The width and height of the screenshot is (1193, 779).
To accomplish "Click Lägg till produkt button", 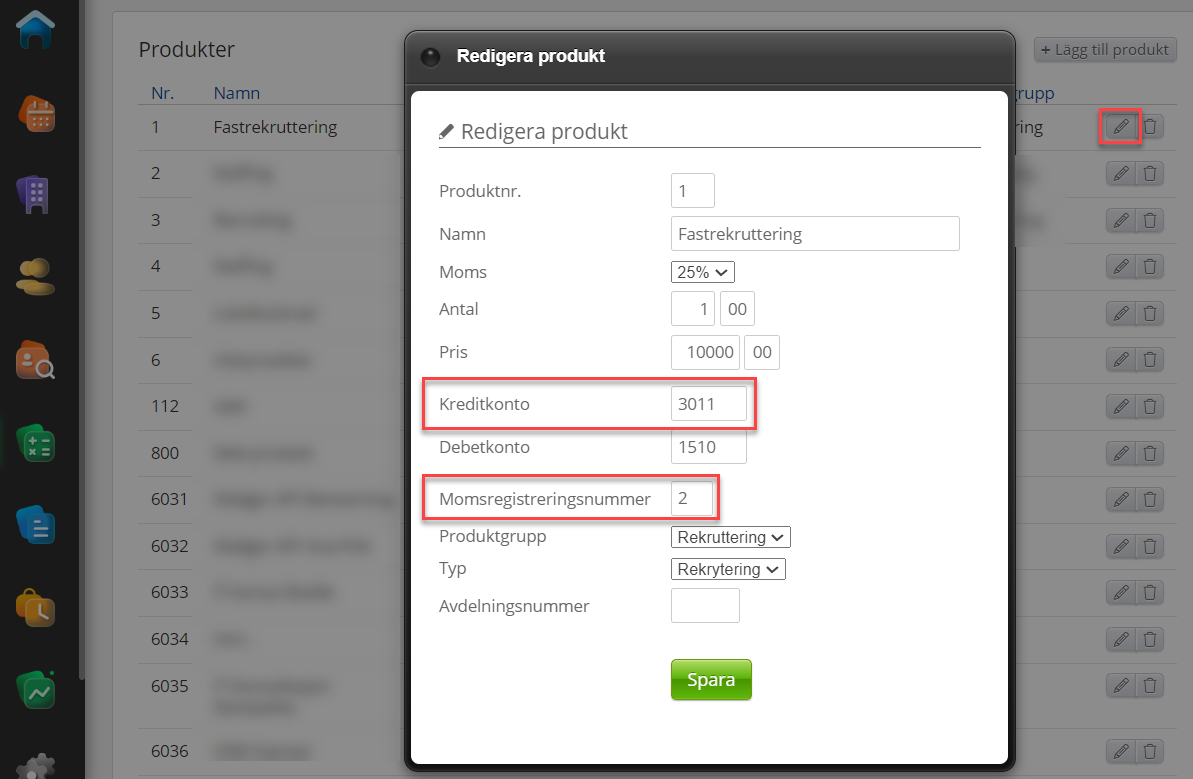I will (x=1105, y=50).
